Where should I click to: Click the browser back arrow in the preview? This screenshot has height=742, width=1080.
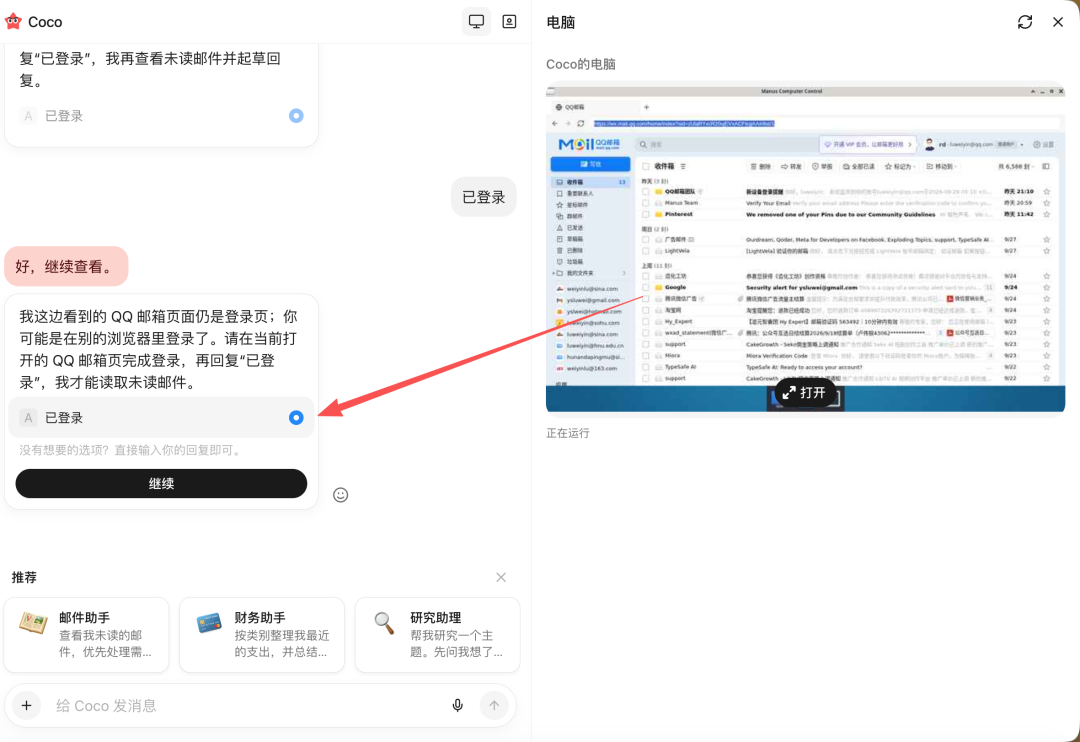coord(555,123)
